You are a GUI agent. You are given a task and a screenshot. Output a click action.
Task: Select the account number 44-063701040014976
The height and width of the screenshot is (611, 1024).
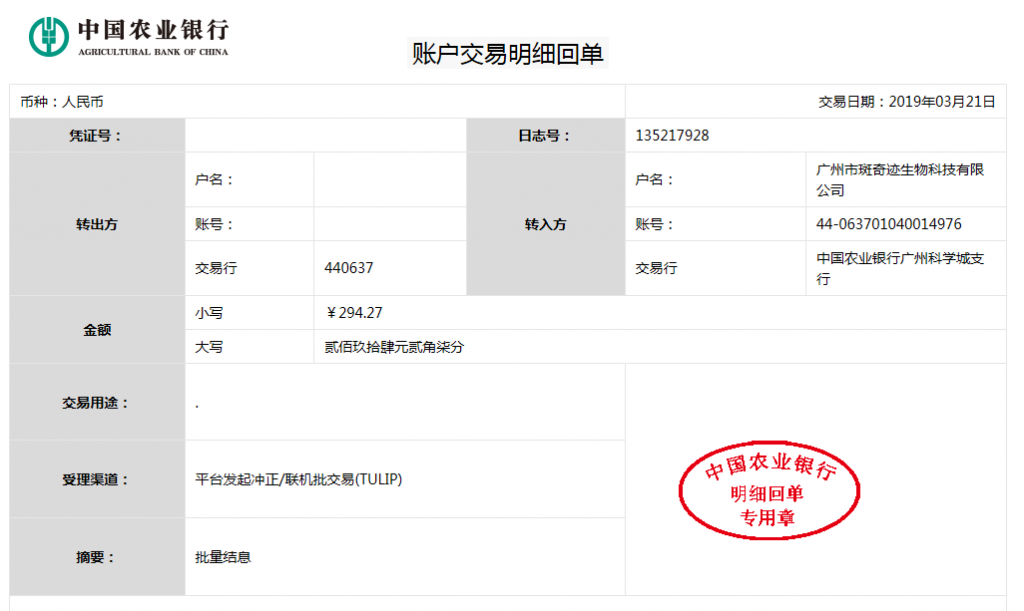[x=888, y=224]
